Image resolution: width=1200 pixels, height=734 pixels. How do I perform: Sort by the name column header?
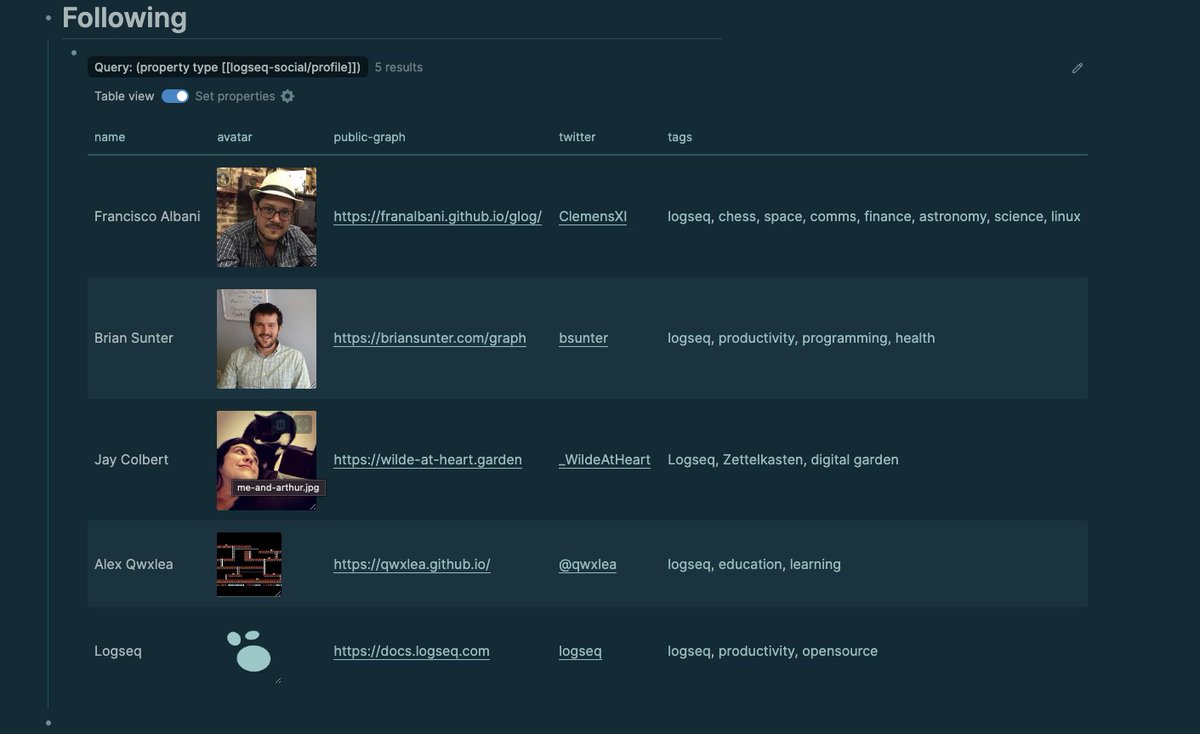click(110, 137)
